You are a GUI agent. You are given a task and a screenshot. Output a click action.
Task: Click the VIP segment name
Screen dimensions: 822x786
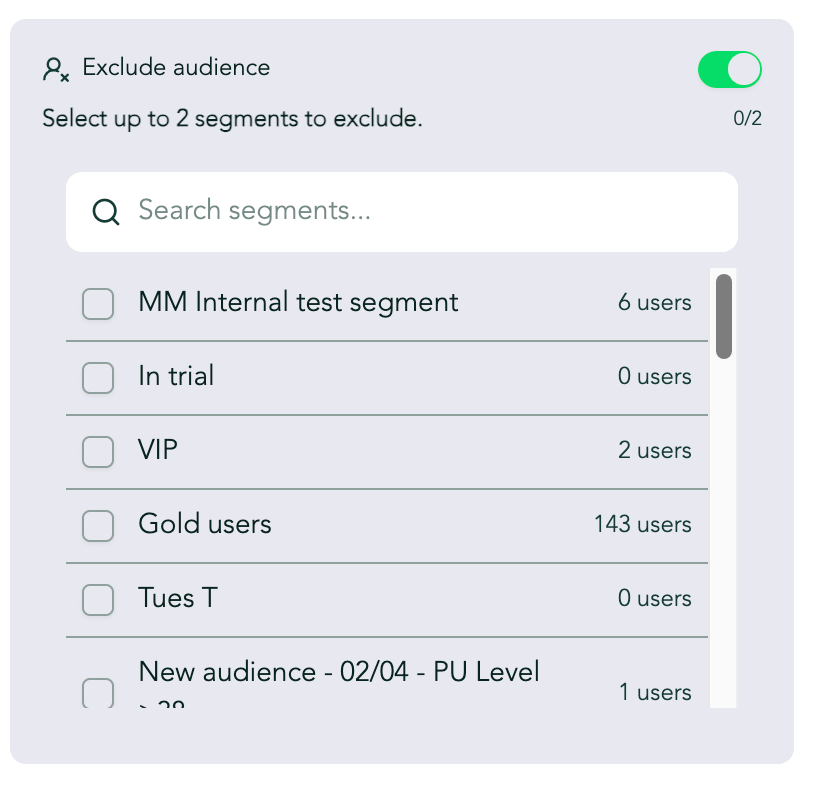point(158,450)
